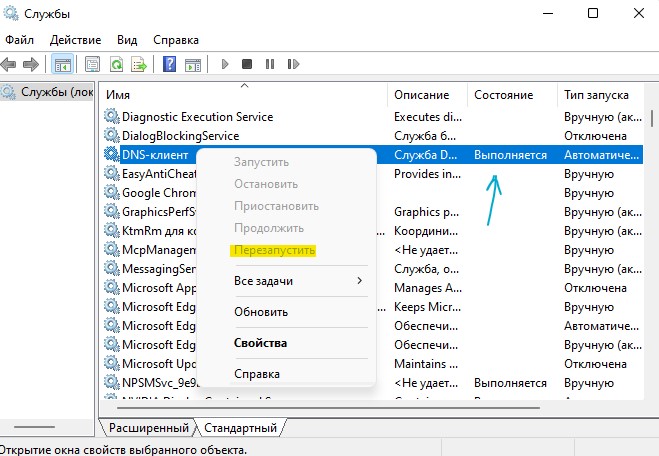The width and height of the screenshot is (659, 456).
Task: Choose Остановить in context menu
Action: [x=266, y=184]
